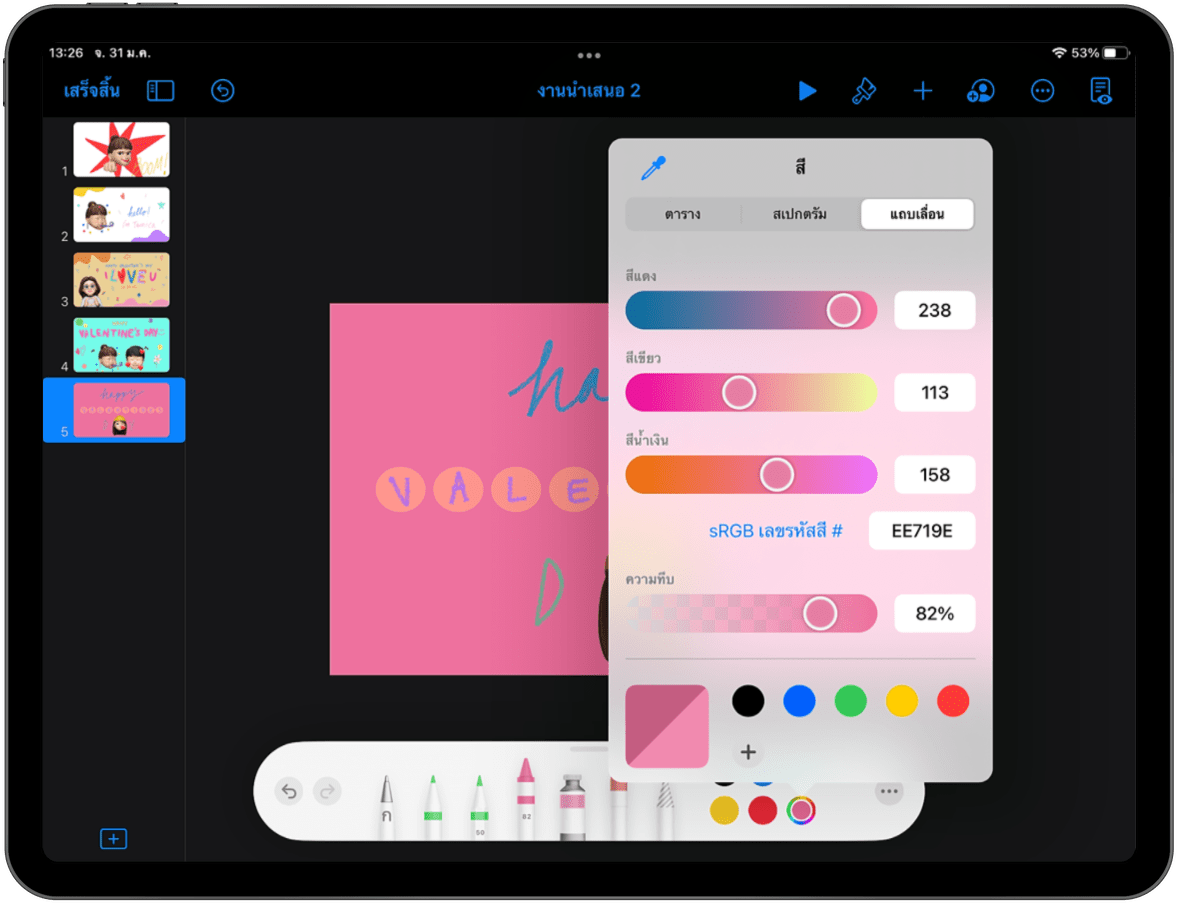The image size is (1177, 903).
Task: Select the crayon drawing tool
Action: coord(525,795)
